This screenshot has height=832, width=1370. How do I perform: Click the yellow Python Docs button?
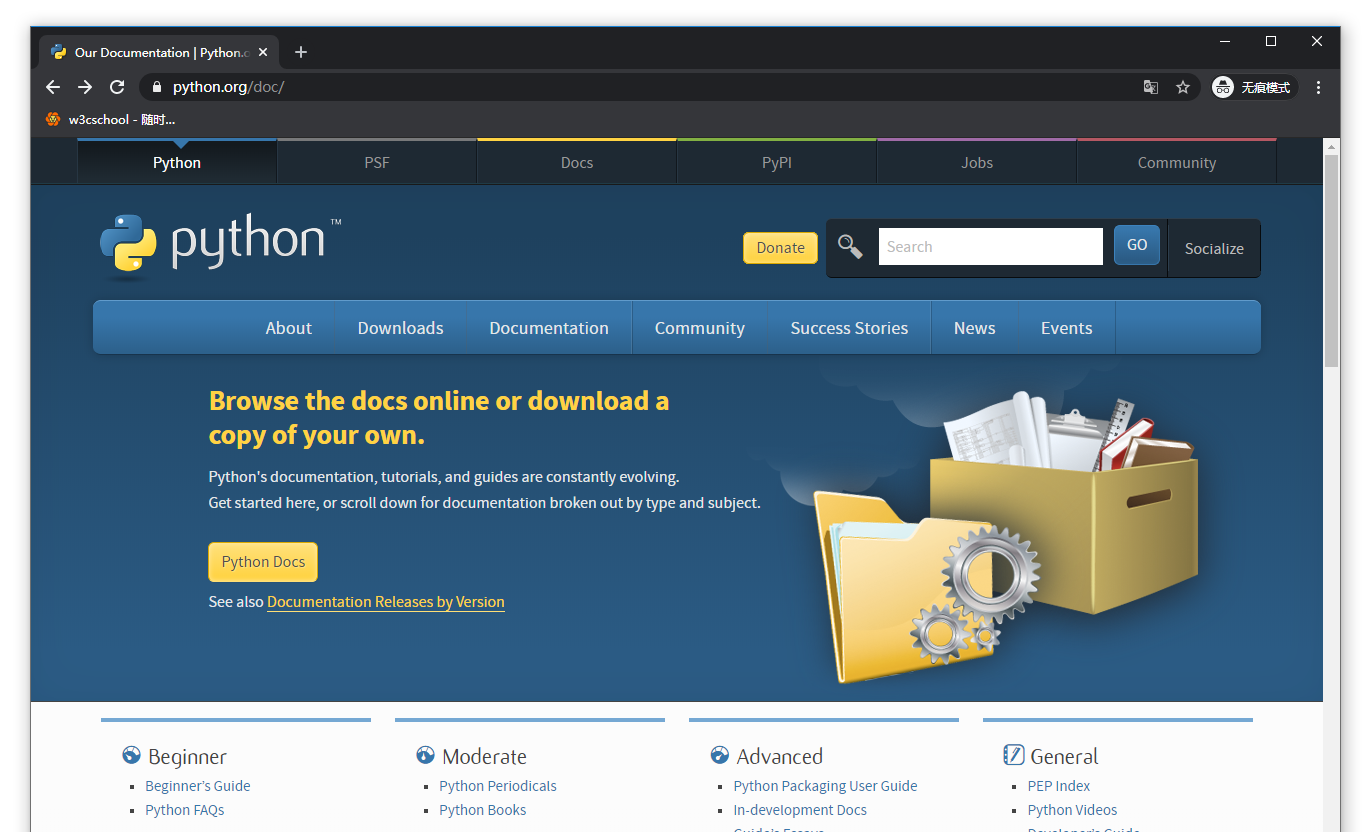263,562
